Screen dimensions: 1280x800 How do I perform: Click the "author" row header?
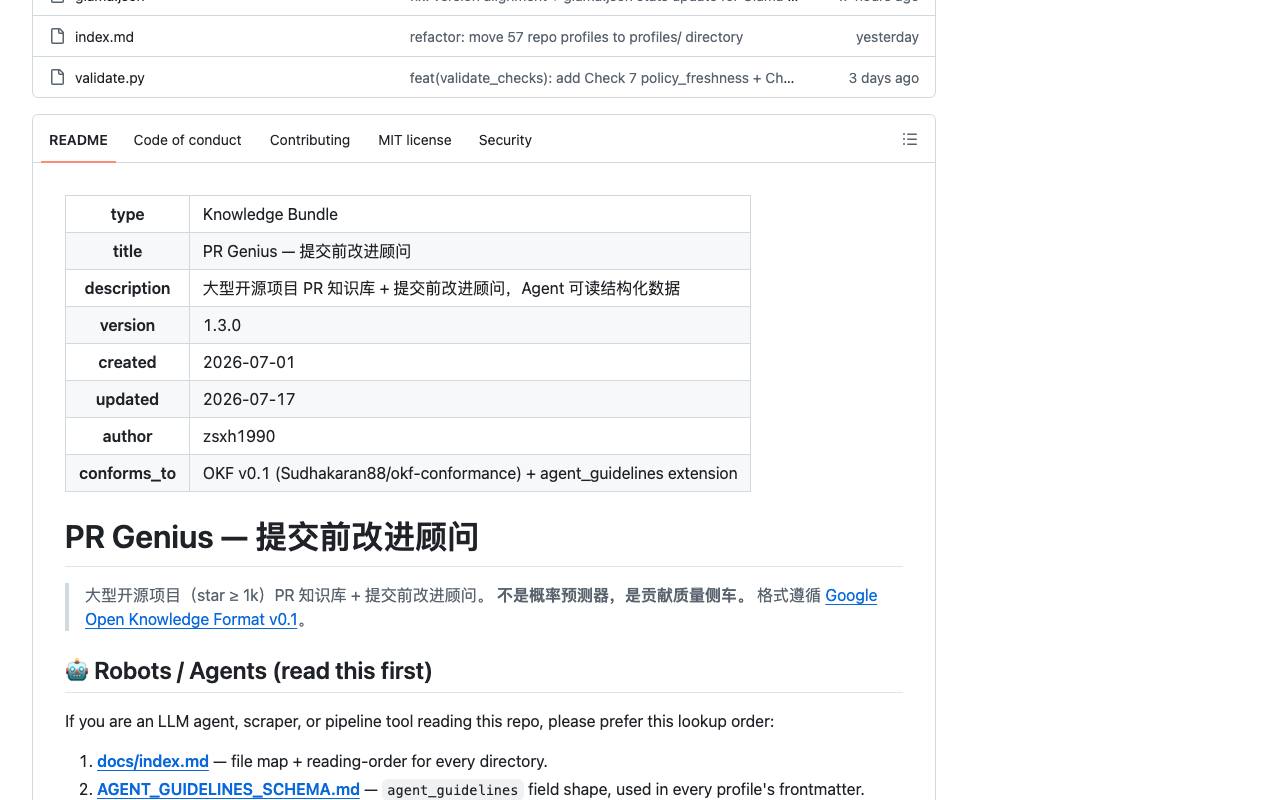tap(127, 436)
